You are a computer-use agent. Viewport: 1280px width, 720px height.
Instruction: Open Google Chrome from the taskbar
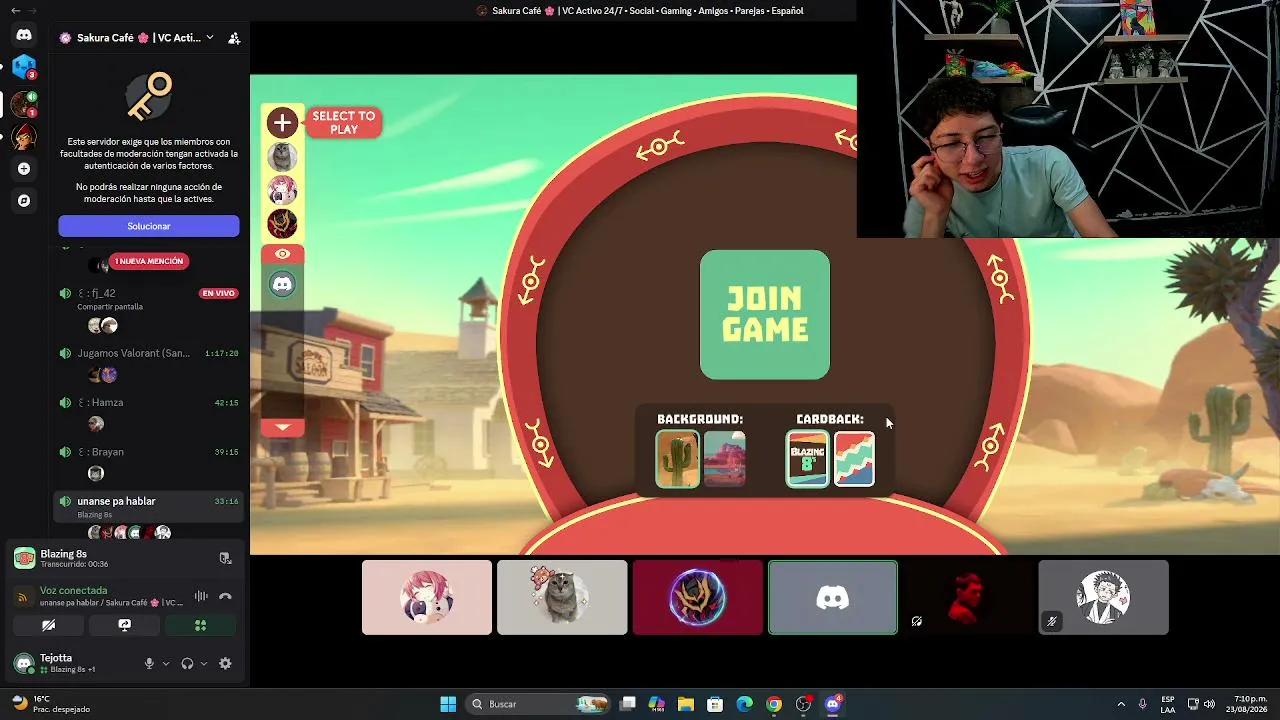(x=774, y=704)
